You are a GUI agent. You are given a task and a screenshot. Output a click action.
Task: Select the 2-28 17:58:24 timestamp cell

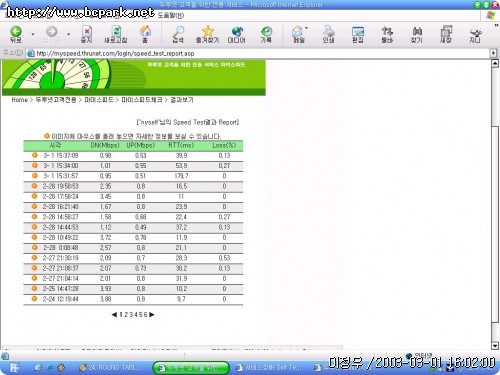pyautogui.click(x=61, y=196)
